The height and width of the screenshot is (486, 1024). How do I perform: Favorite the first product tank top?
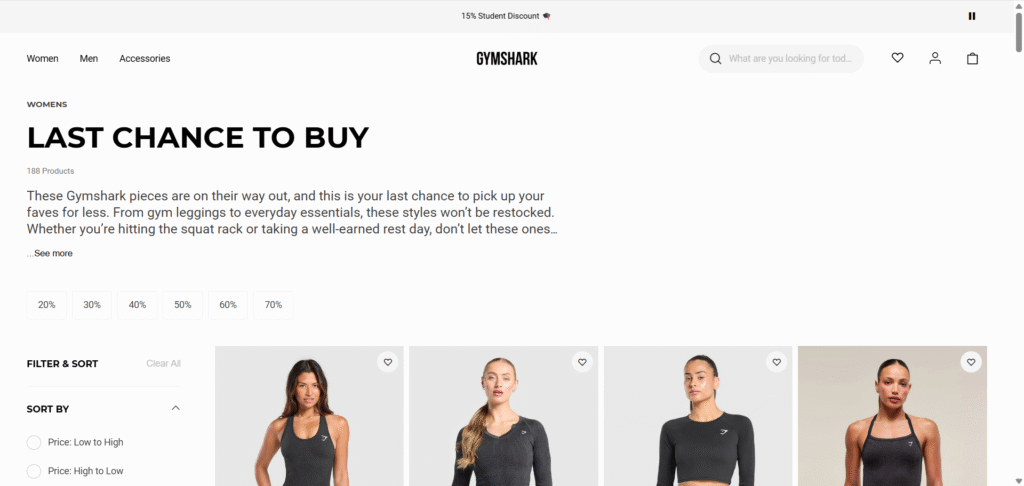pos(387,362)
